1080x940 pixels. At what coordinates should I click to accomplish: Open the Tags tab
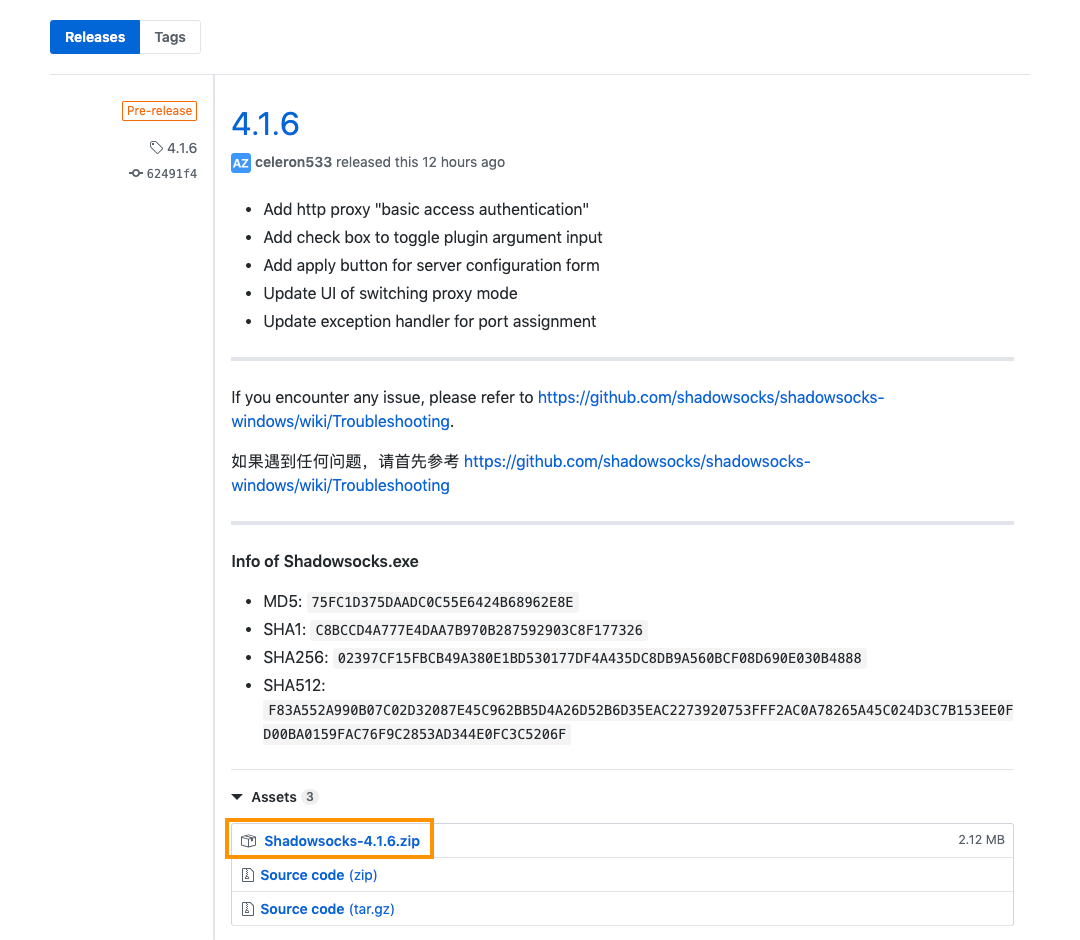[x=170, y=37]
